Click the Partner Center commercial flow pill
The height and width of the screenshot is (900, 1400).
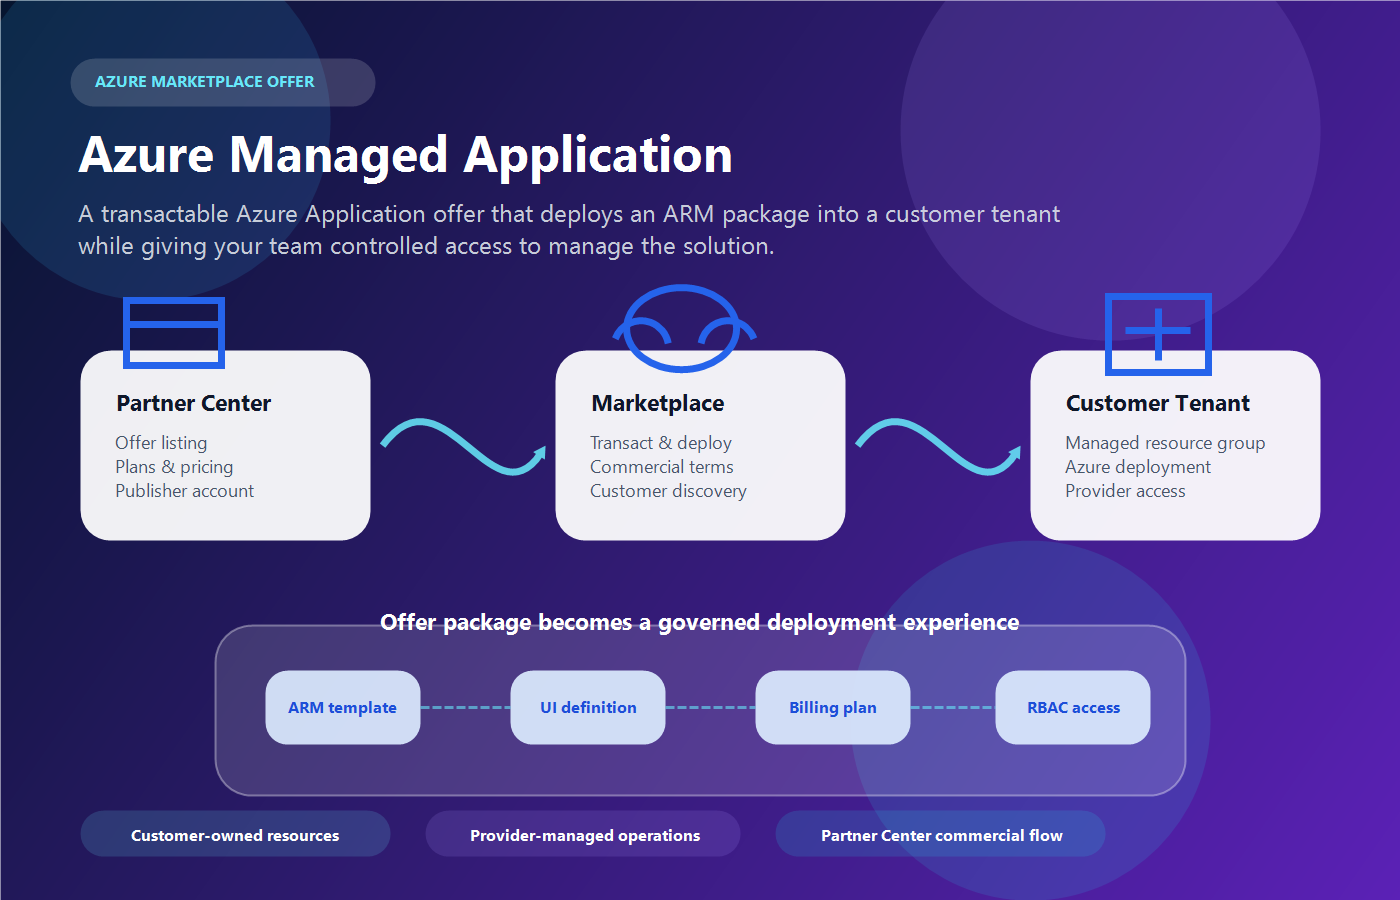(940, 834)
